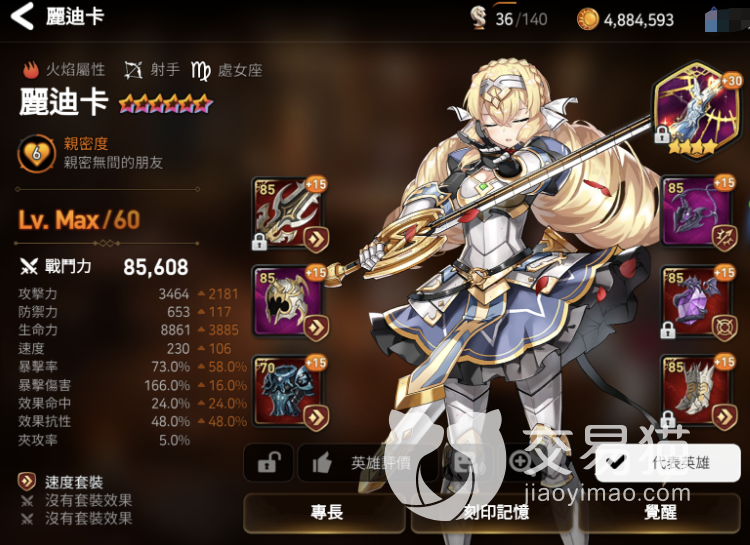The width and height of the screenshot is (750, 545).
Task: Open the 專長 tab
Action: (325, 512)
